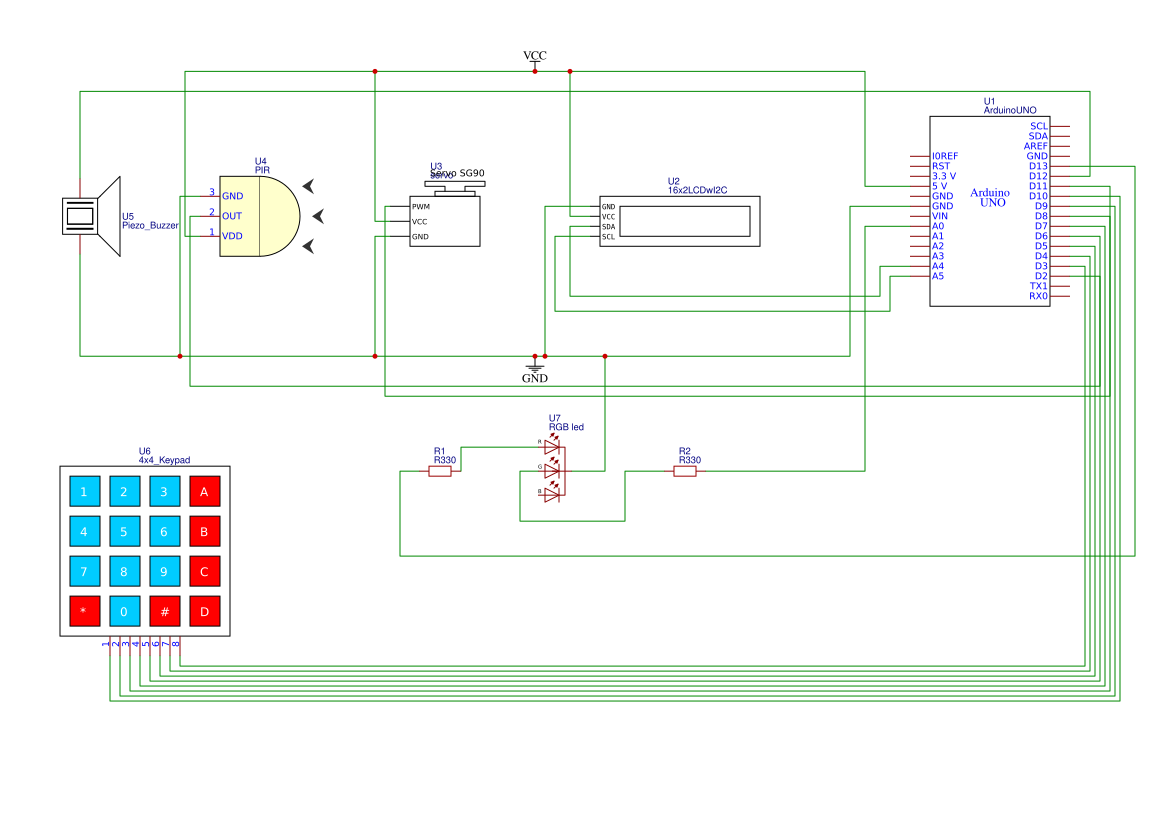The width and height of the screenshot is (1169, 826).
Task: Click the blue LED diode of RGB led
Action: click(x=552, y=494)
